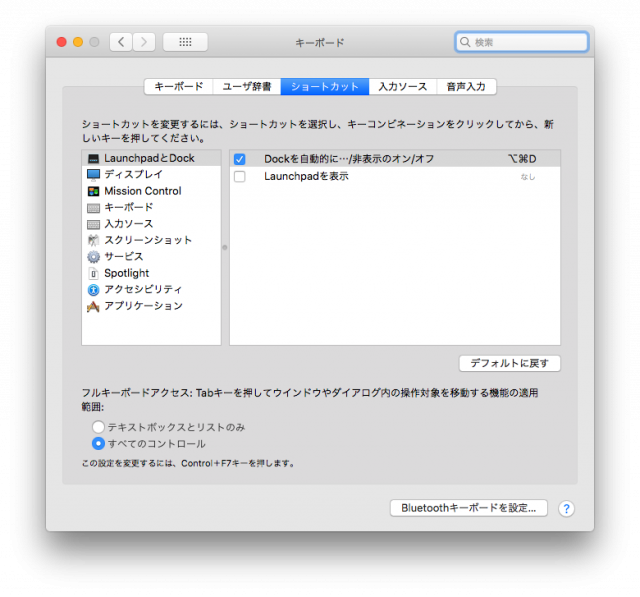640x597 pixels.
Task: Click the キーボード category keyboard icon
Action: point(93,208)
